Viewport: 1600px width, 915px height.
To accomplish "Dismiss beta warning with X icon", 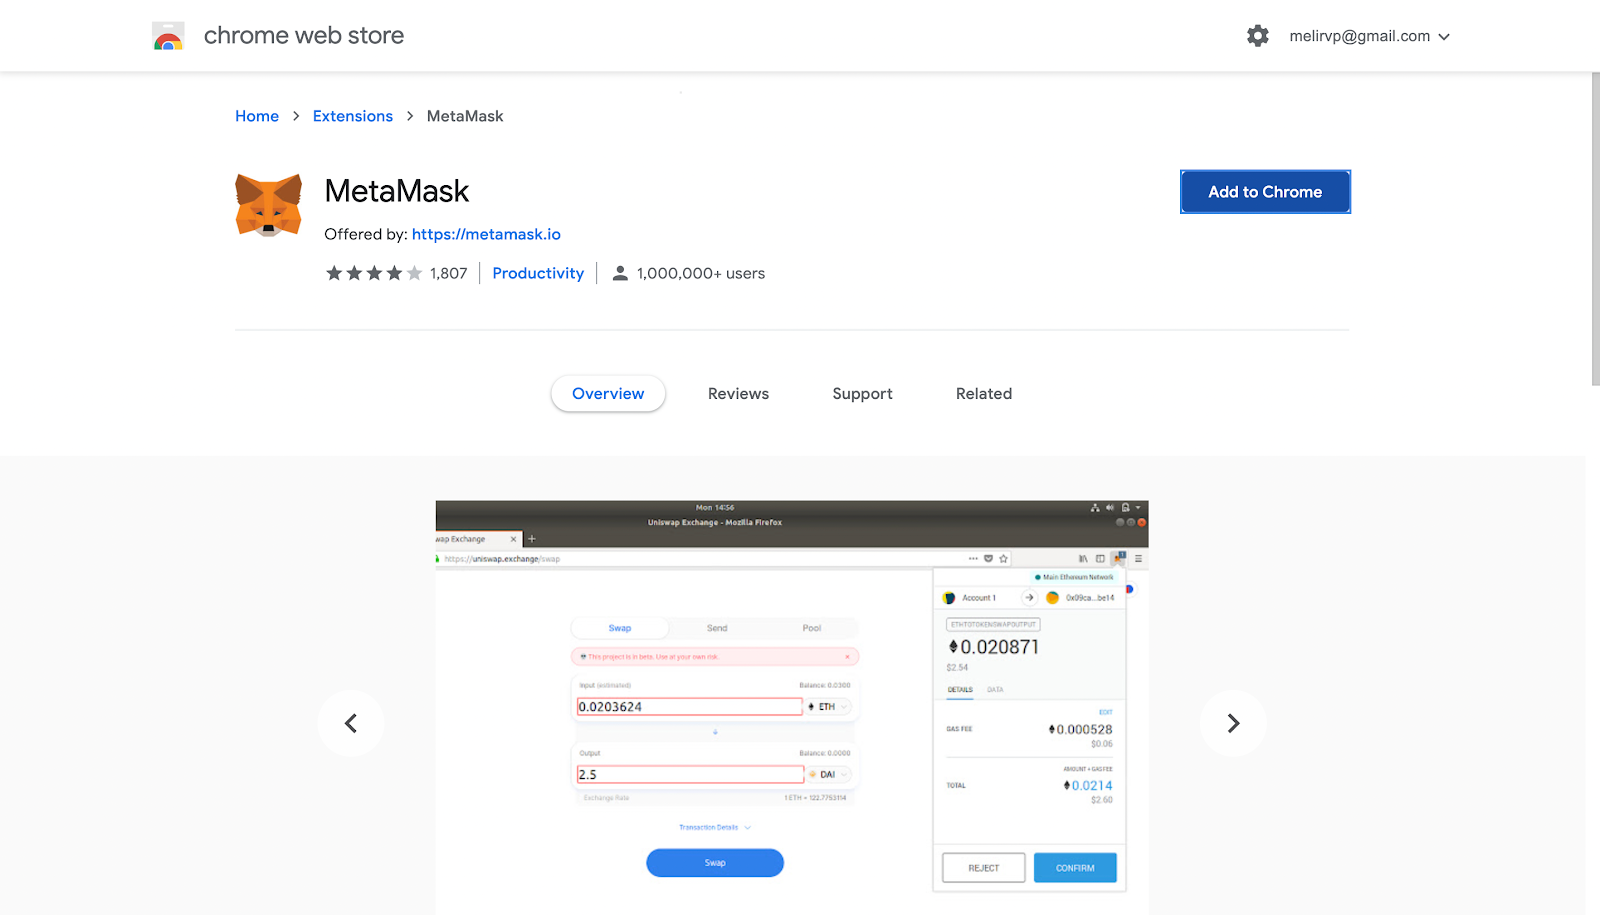I will pos(847,657).
